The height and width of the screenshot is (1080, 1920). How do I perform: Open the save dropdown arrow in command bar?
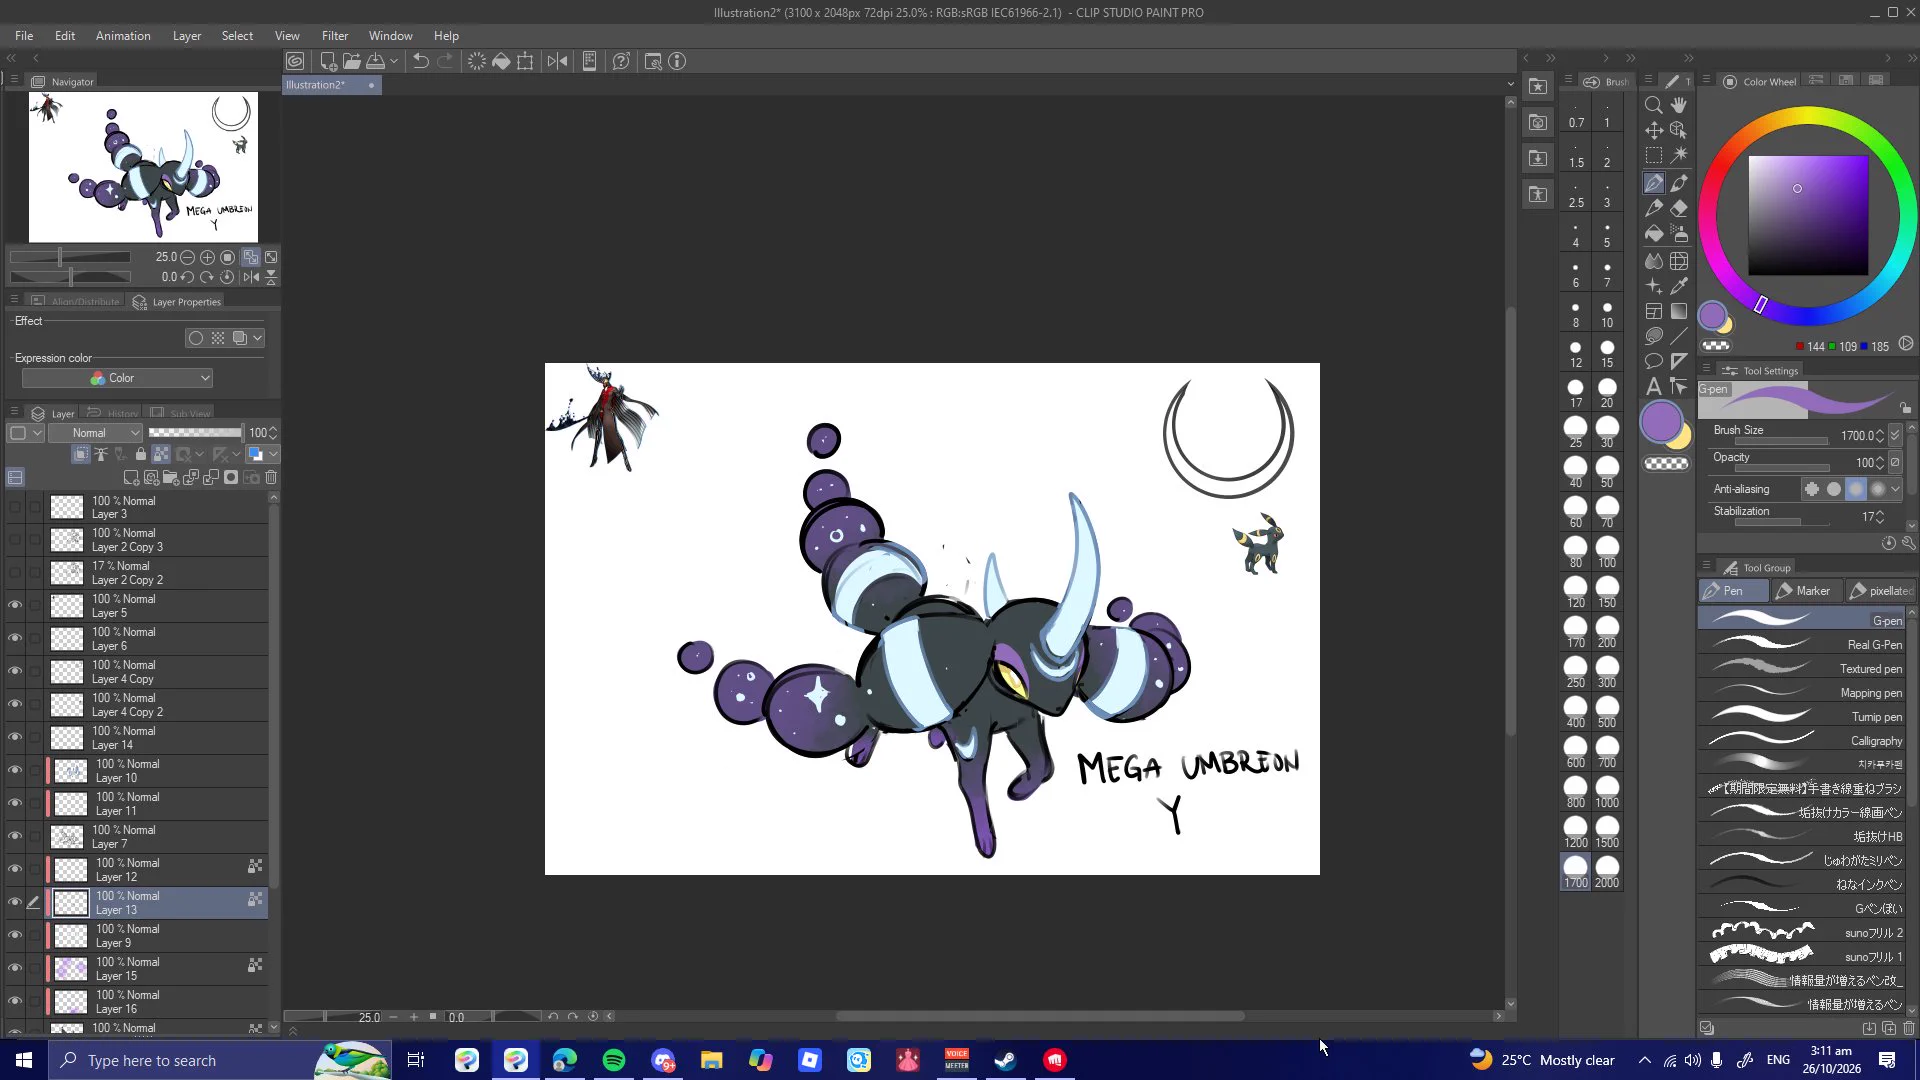[x=394, y=62]
